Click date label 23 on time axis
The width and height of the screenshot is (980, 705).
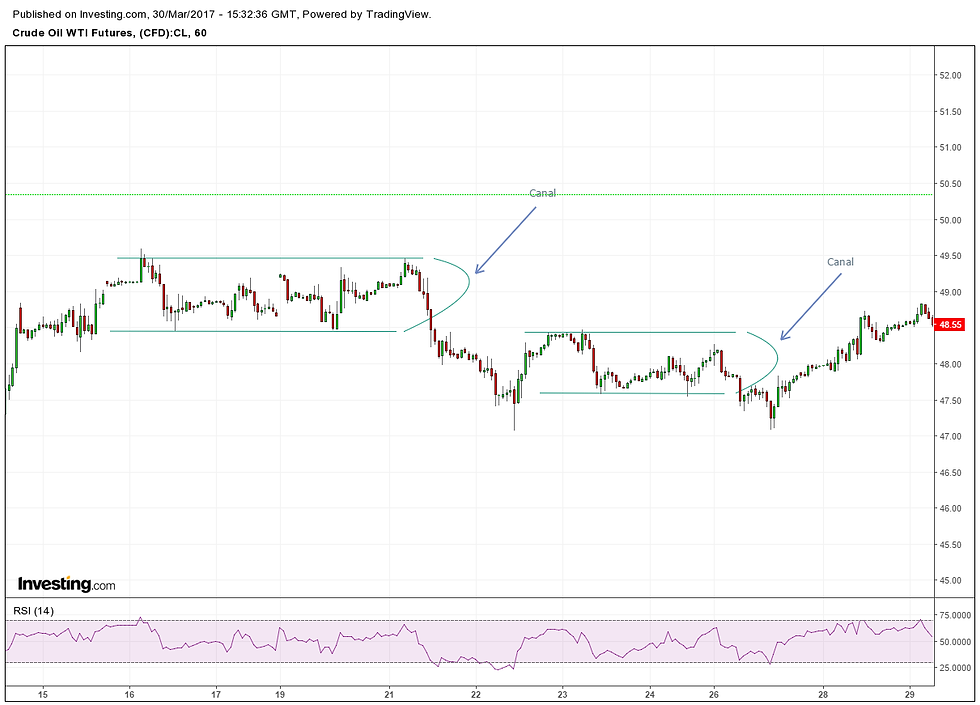point(562,694)
